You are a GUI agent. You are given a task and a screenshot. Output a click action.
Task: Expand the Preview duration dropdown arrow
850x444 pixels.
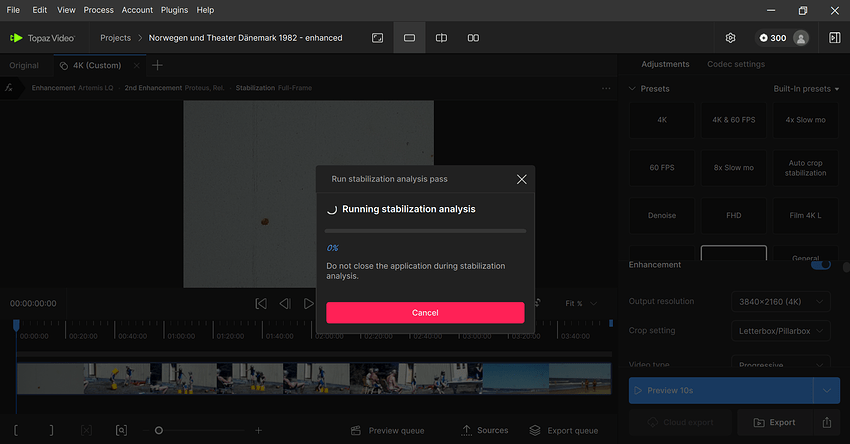(827, 390)
